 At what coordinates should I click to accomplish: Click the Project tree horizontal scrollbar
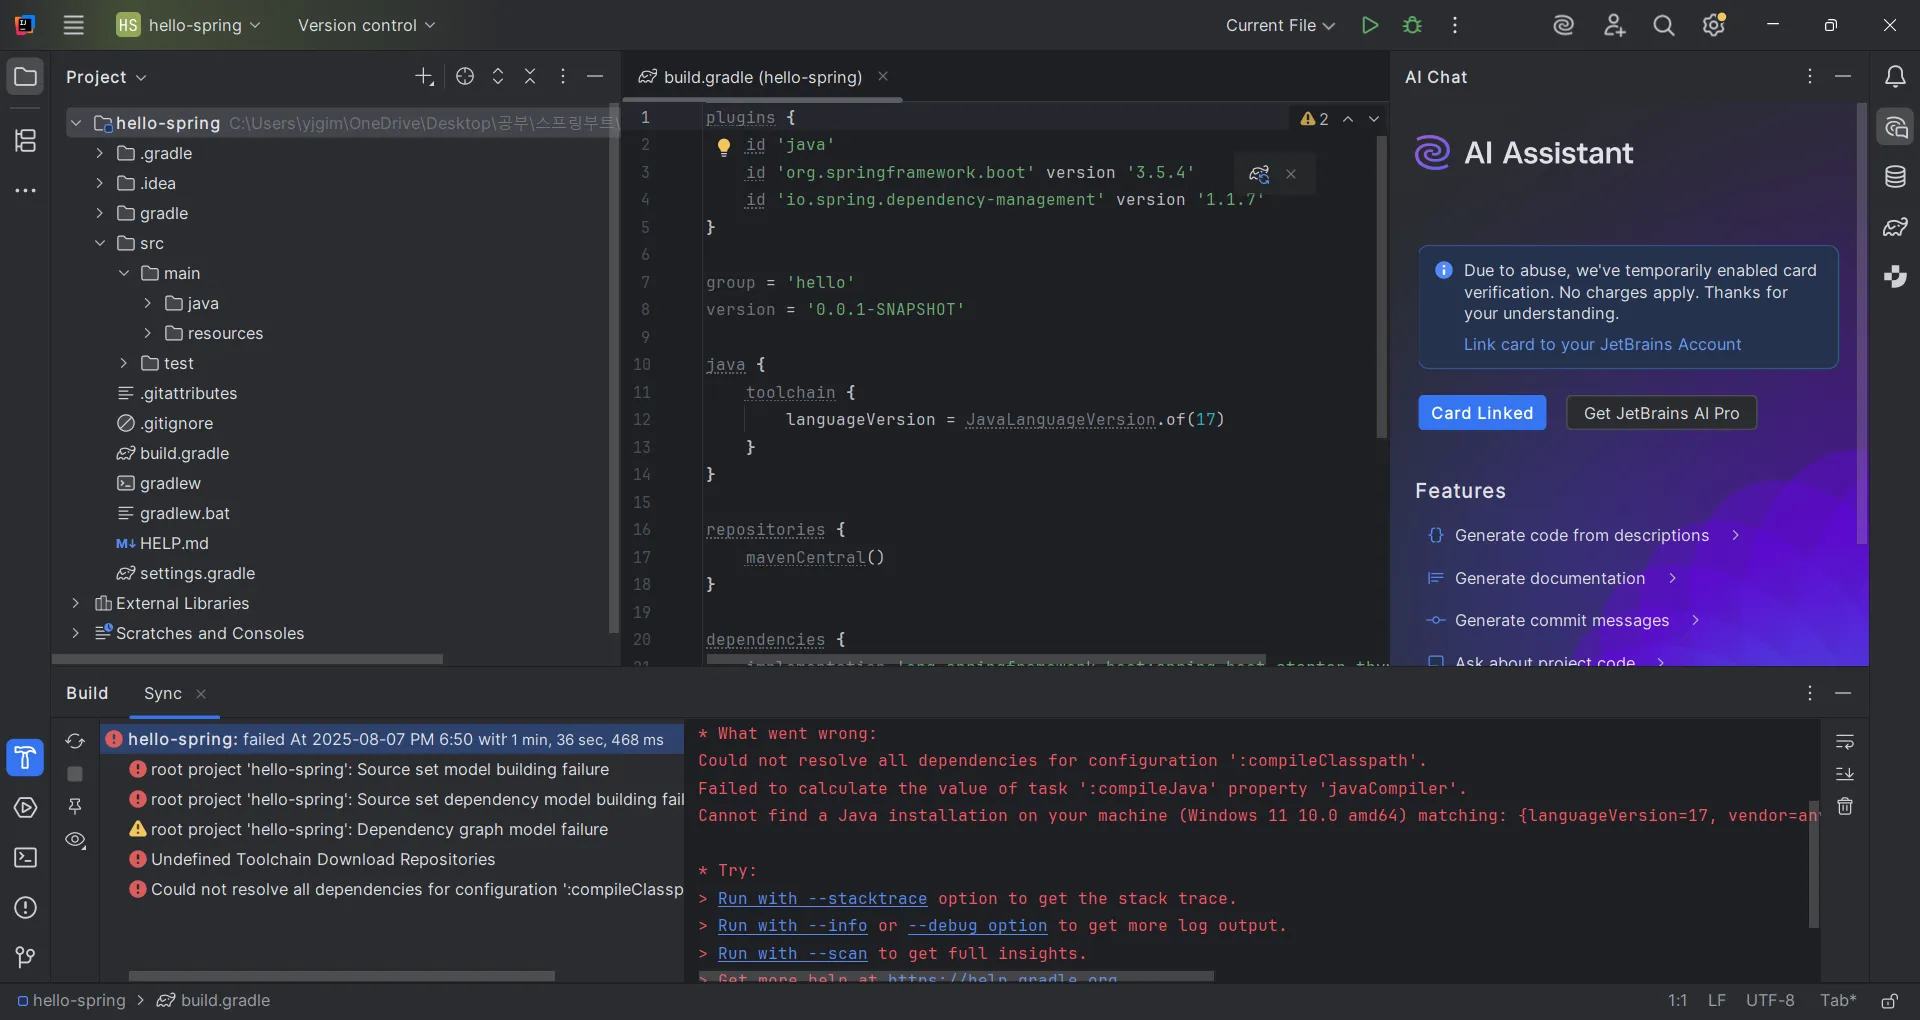(247, 659)
